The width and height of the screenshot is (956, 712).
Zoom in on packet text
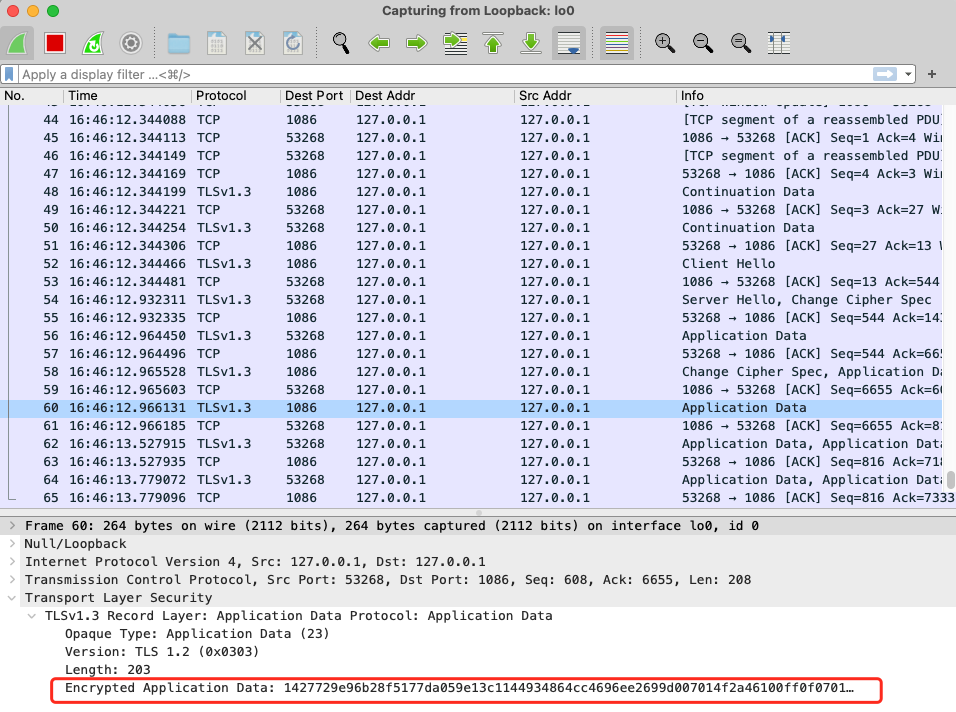[x=665, y=43]
